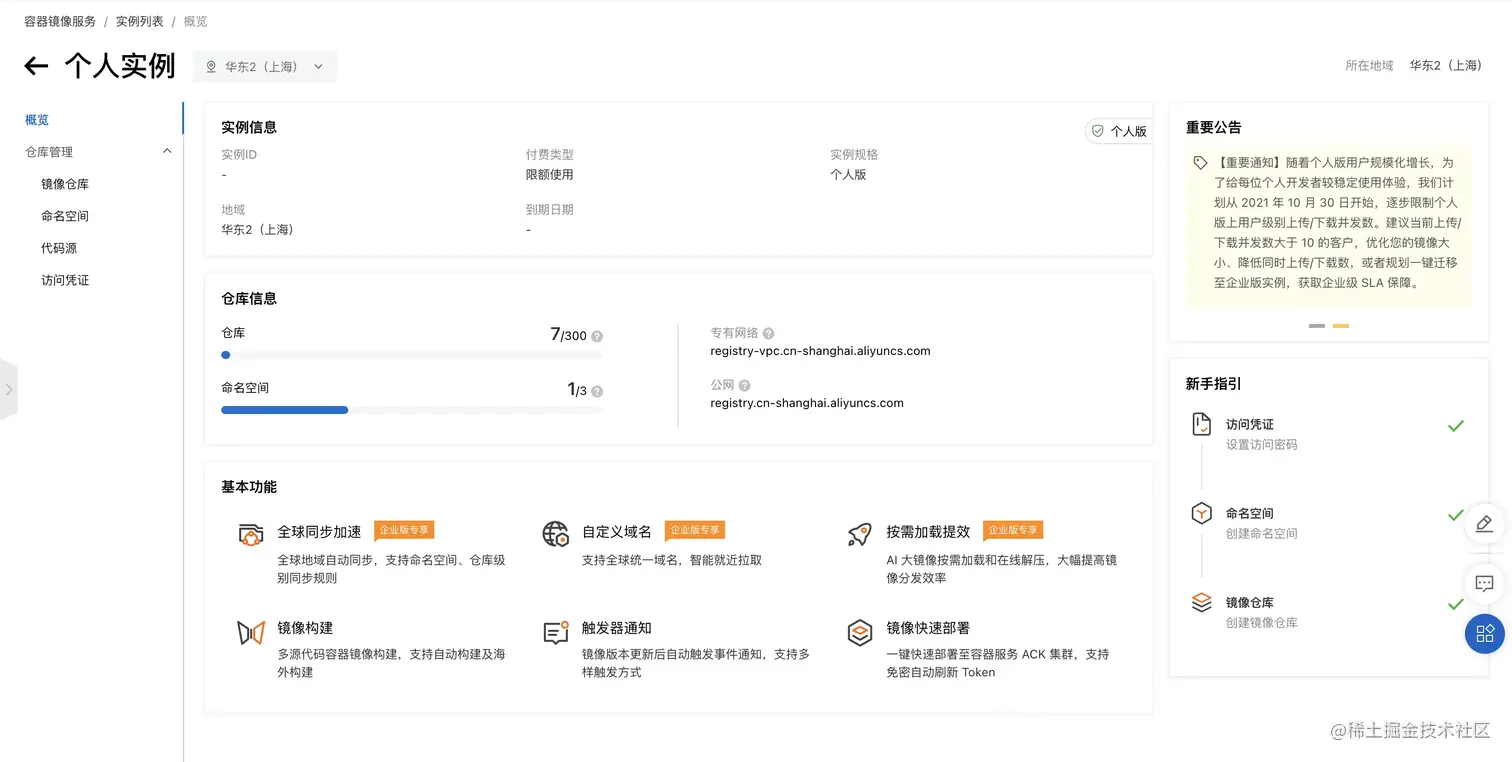Click the 镜像仓库 guide step icon

pos(1202,603)
